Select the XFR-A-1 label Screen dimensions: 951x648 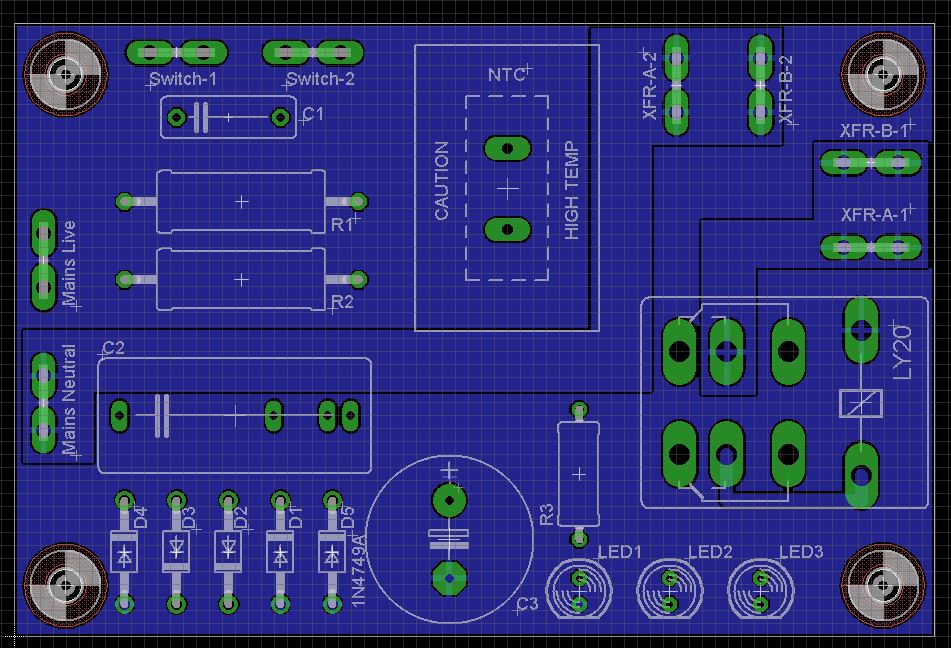(874, 215)
